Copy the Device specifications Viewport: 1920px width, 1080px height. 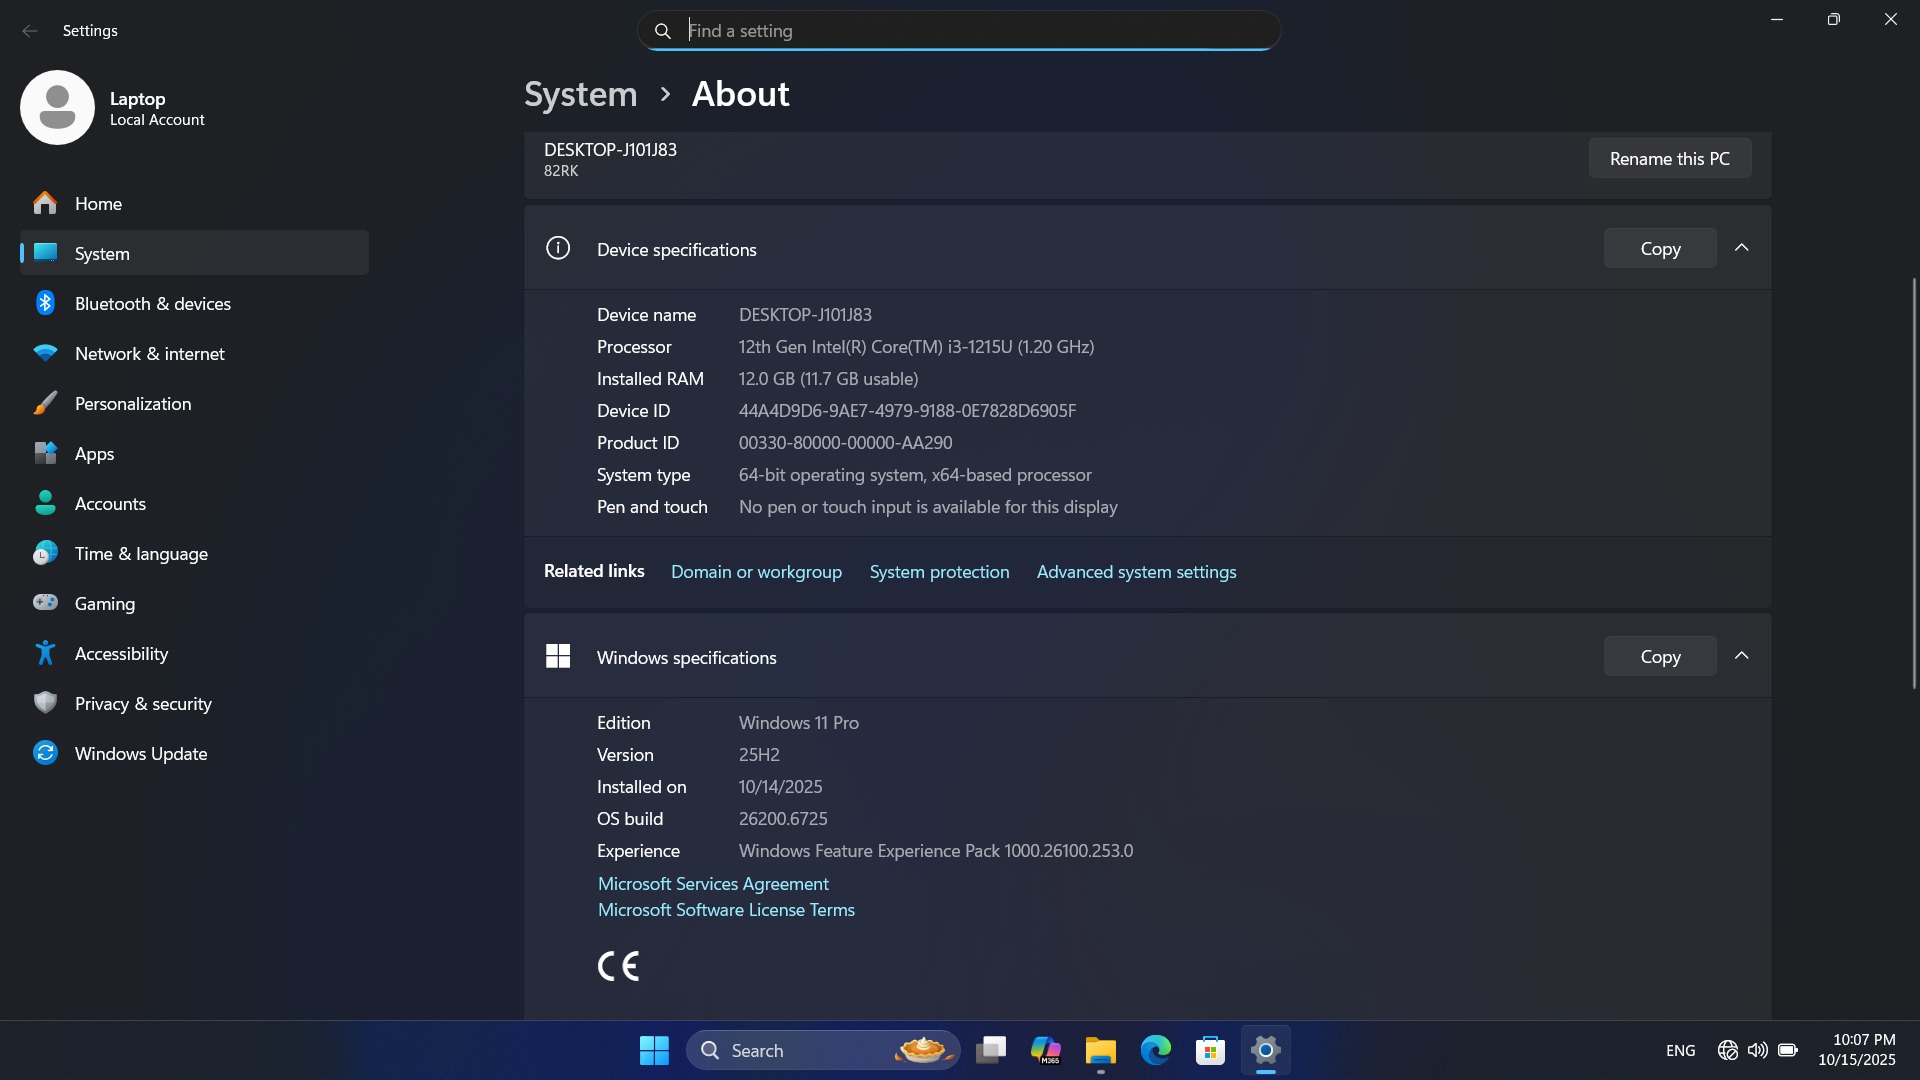point(1659,249)
